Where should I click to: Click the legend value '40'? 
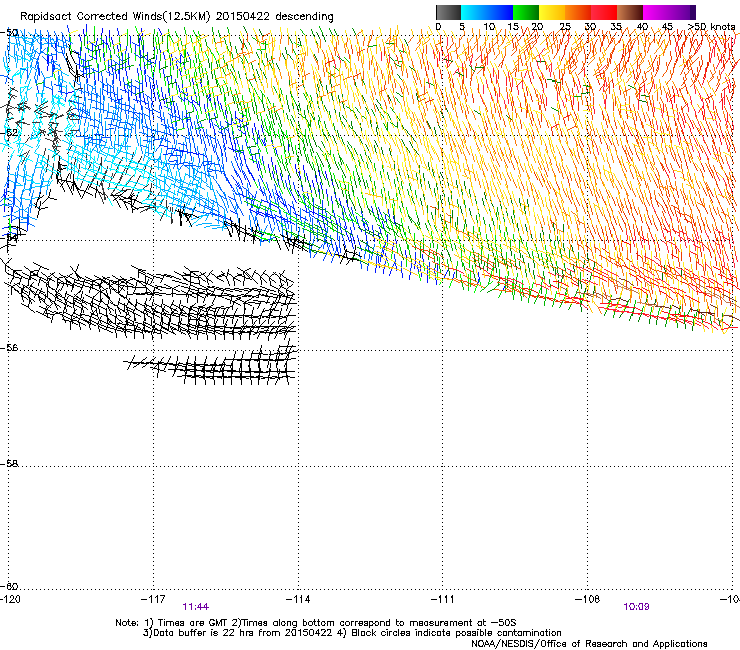pyautogui.click(x=642, y=27)
